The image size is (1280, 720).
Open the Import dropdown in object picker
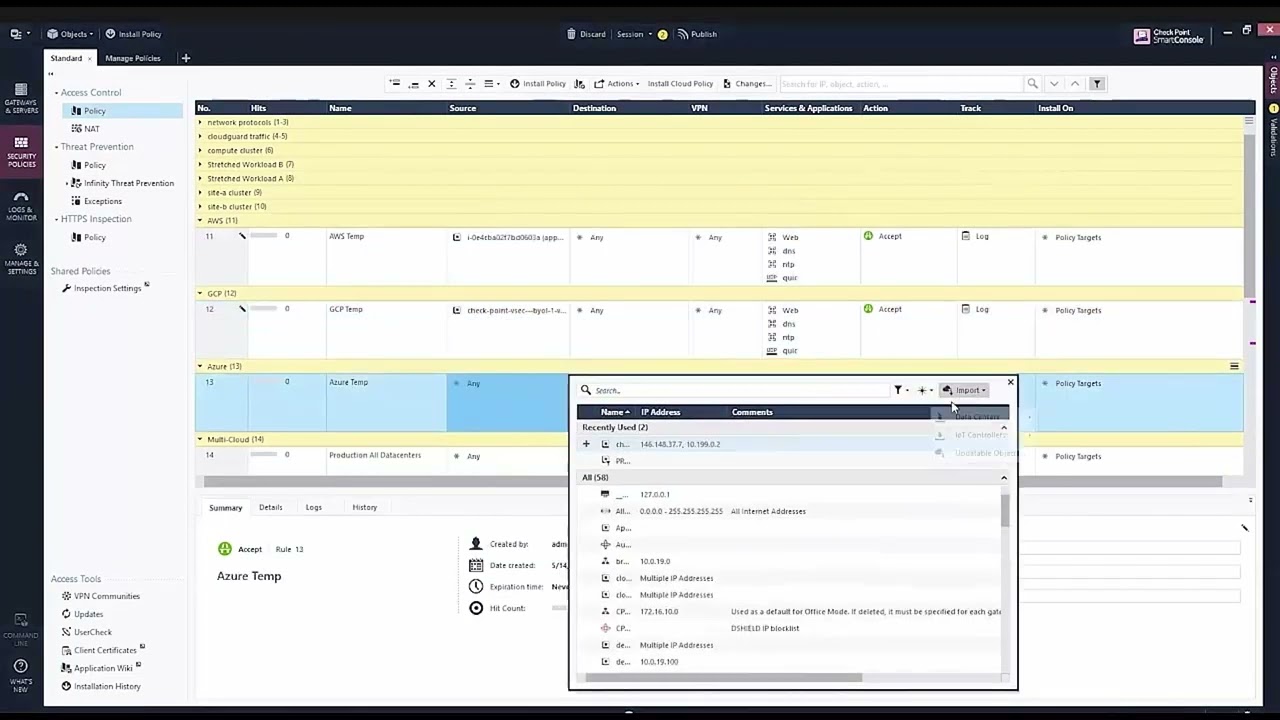click(965, 391)
